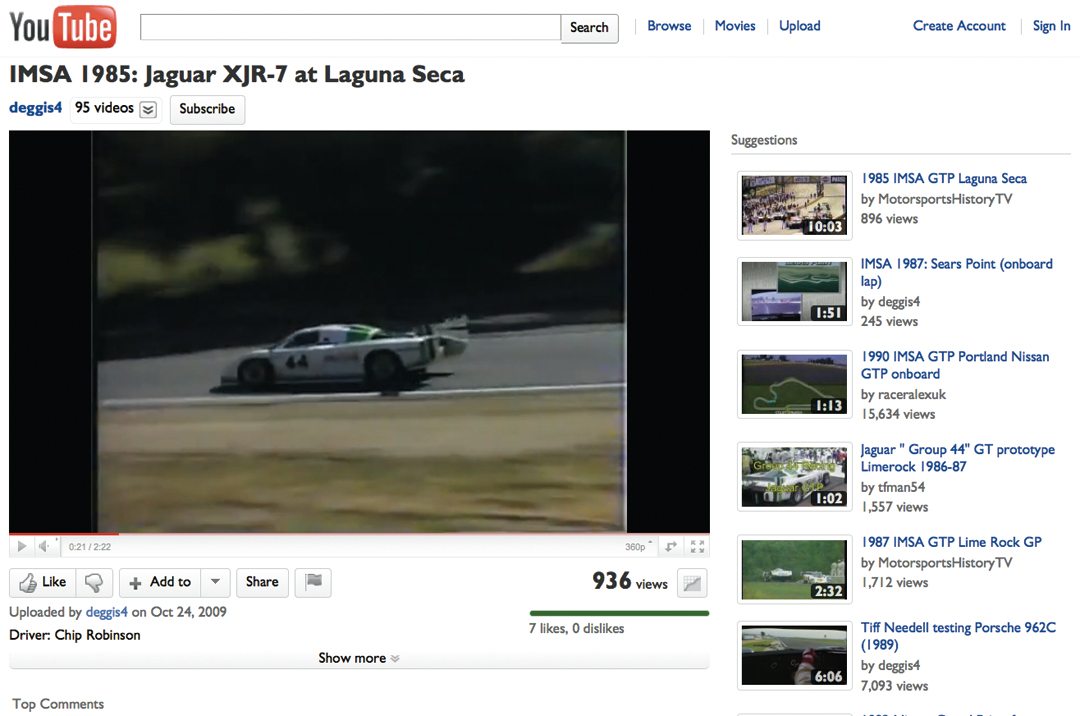Screen dimensions: 1080x716
Task: Share this video
Action: pyautogui.click(x=262, y=582)
